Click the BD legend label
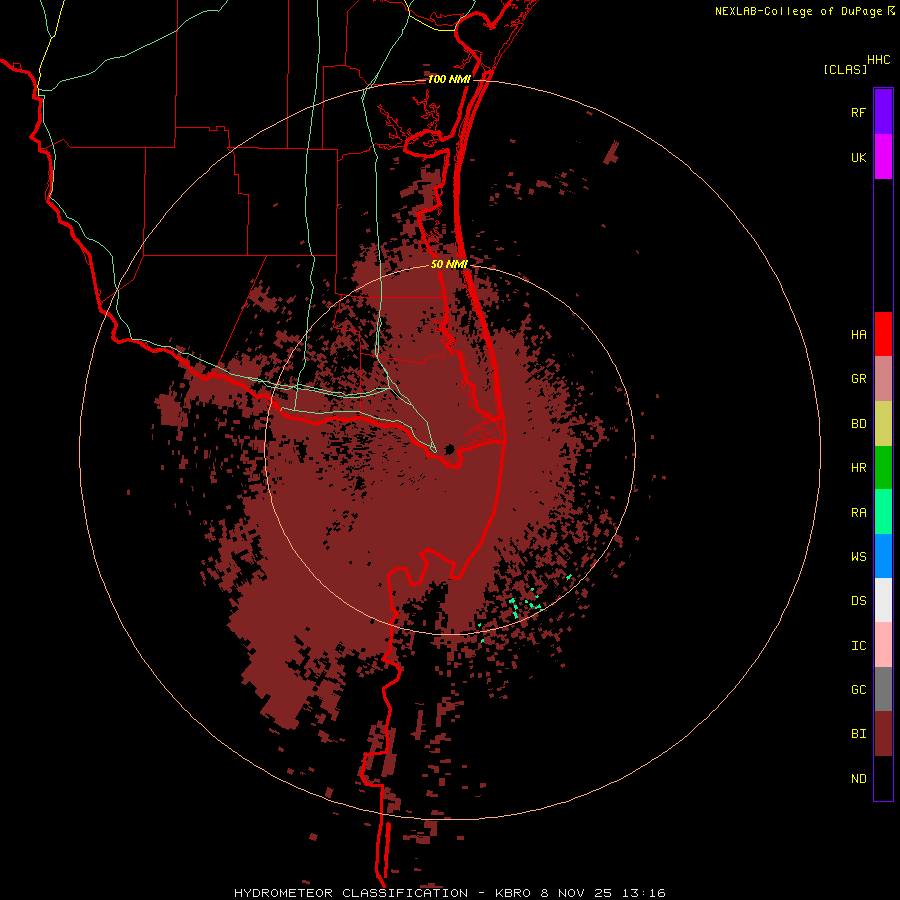This screenshot has height=900, width=900. (x=858, y=424)
